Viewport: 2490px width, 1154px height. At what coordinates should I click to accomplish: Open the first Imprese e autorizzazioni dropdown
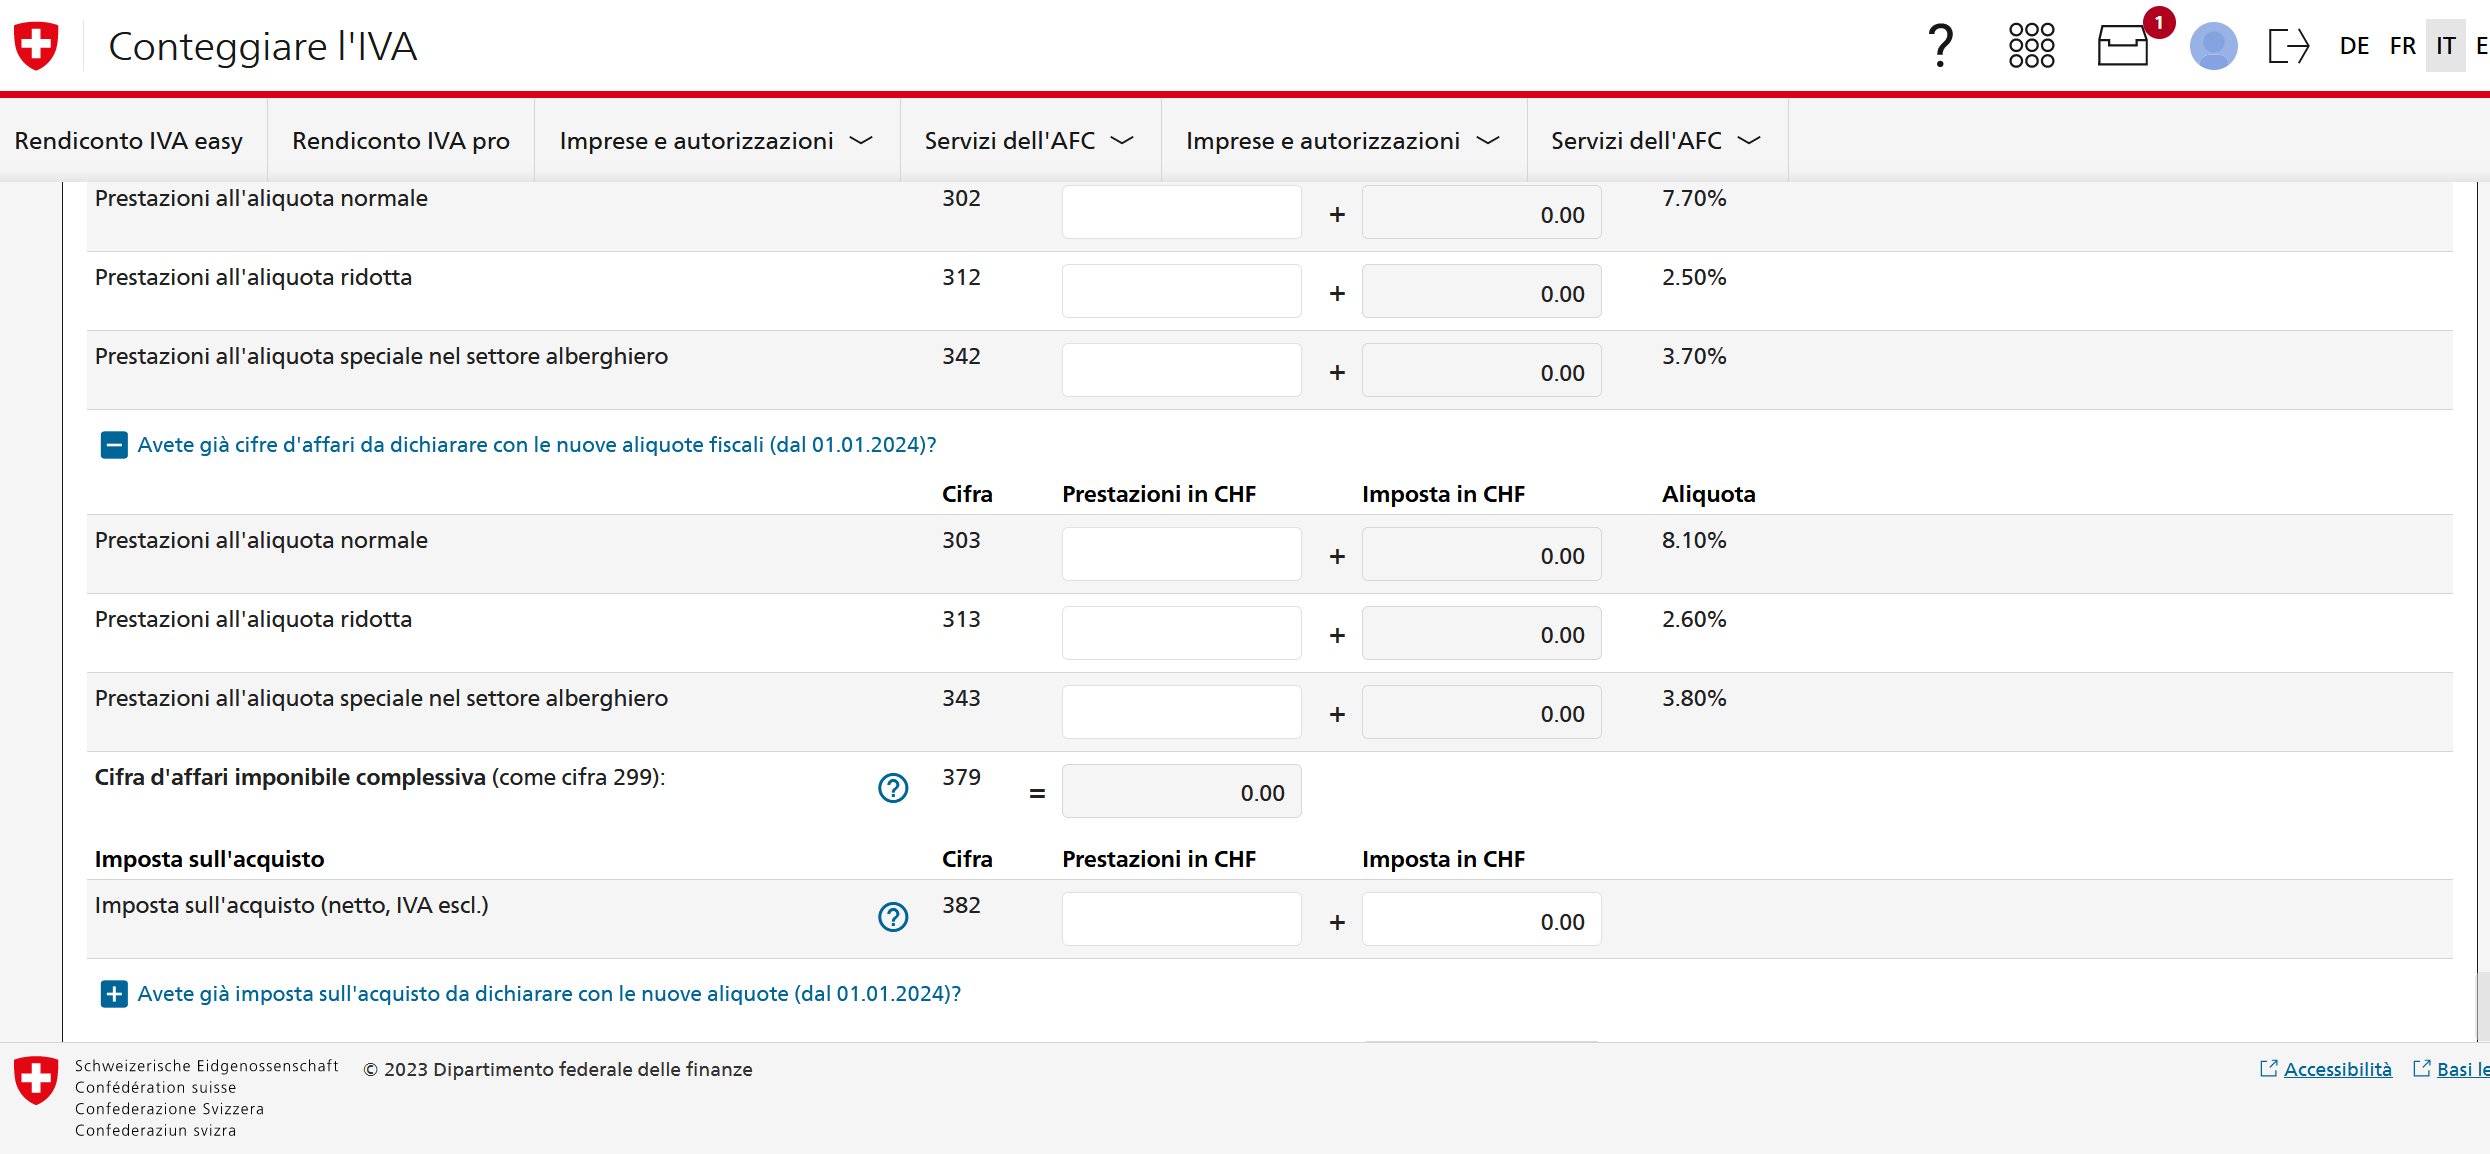(x=716, y=141)
